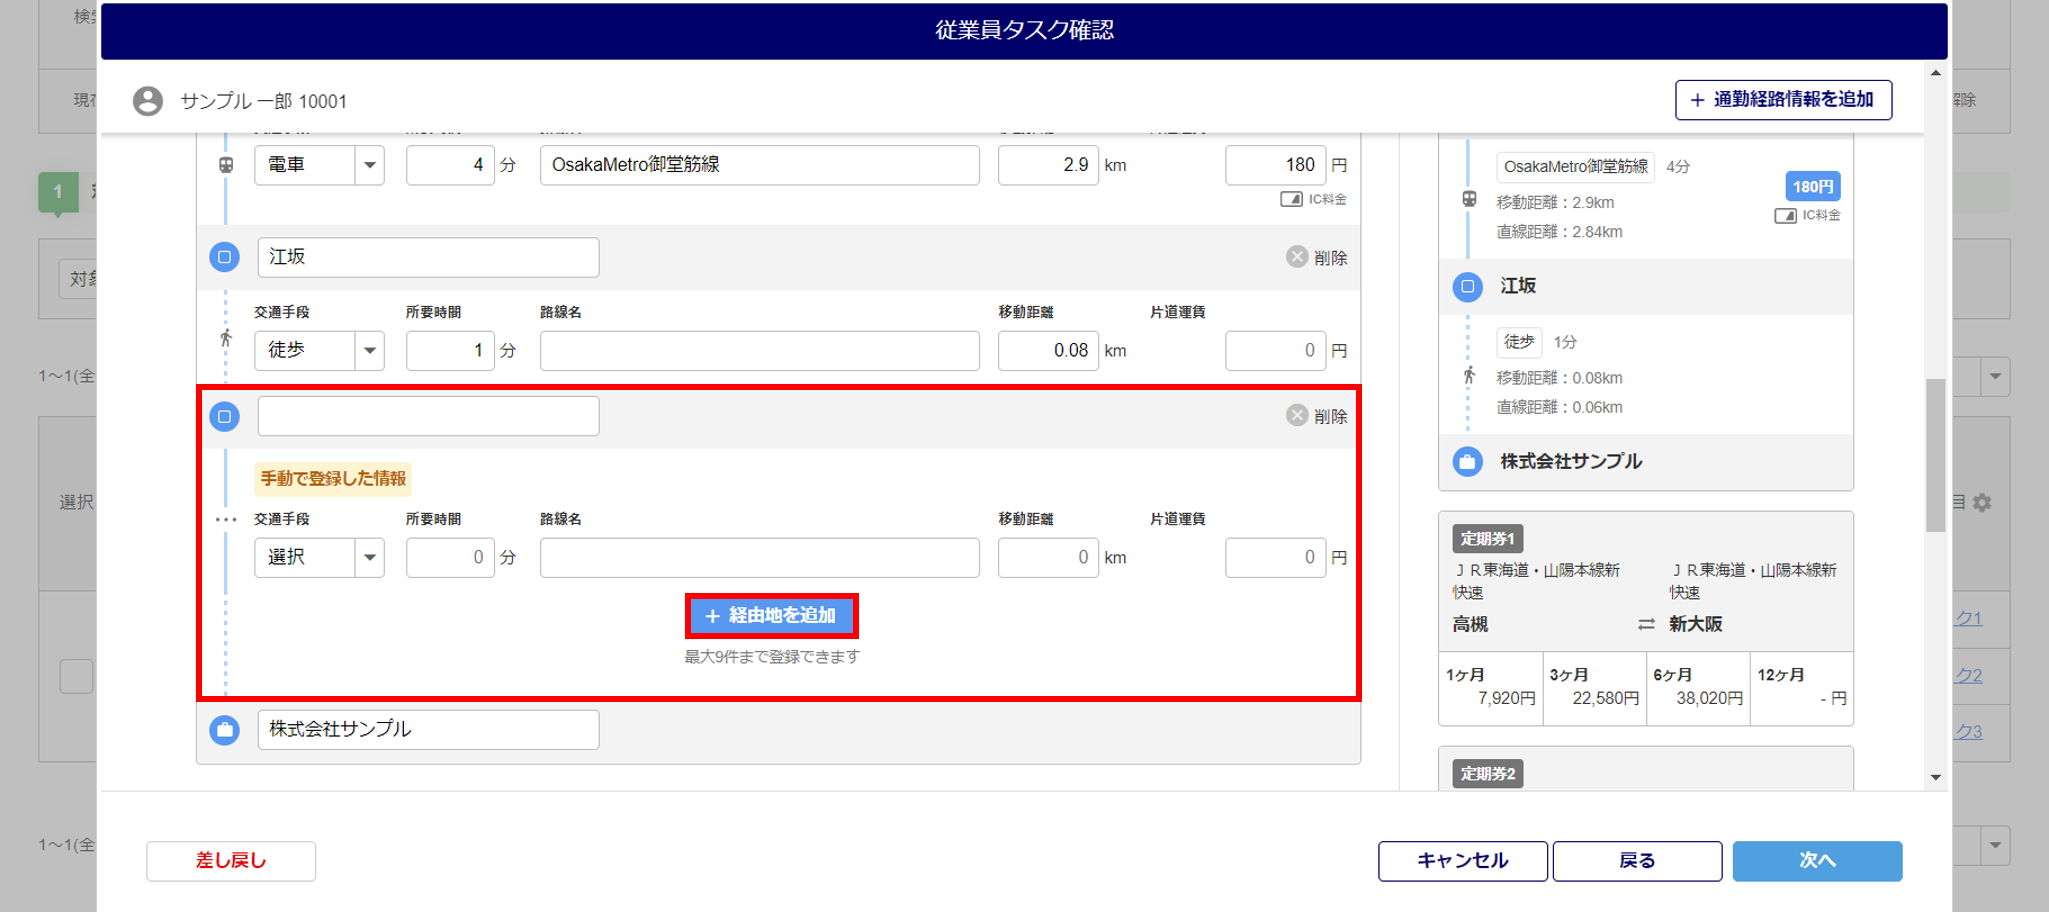Screen dimensions: 2049x912
Task: Click 次へ to proceed
Action: coord(1816,861)
